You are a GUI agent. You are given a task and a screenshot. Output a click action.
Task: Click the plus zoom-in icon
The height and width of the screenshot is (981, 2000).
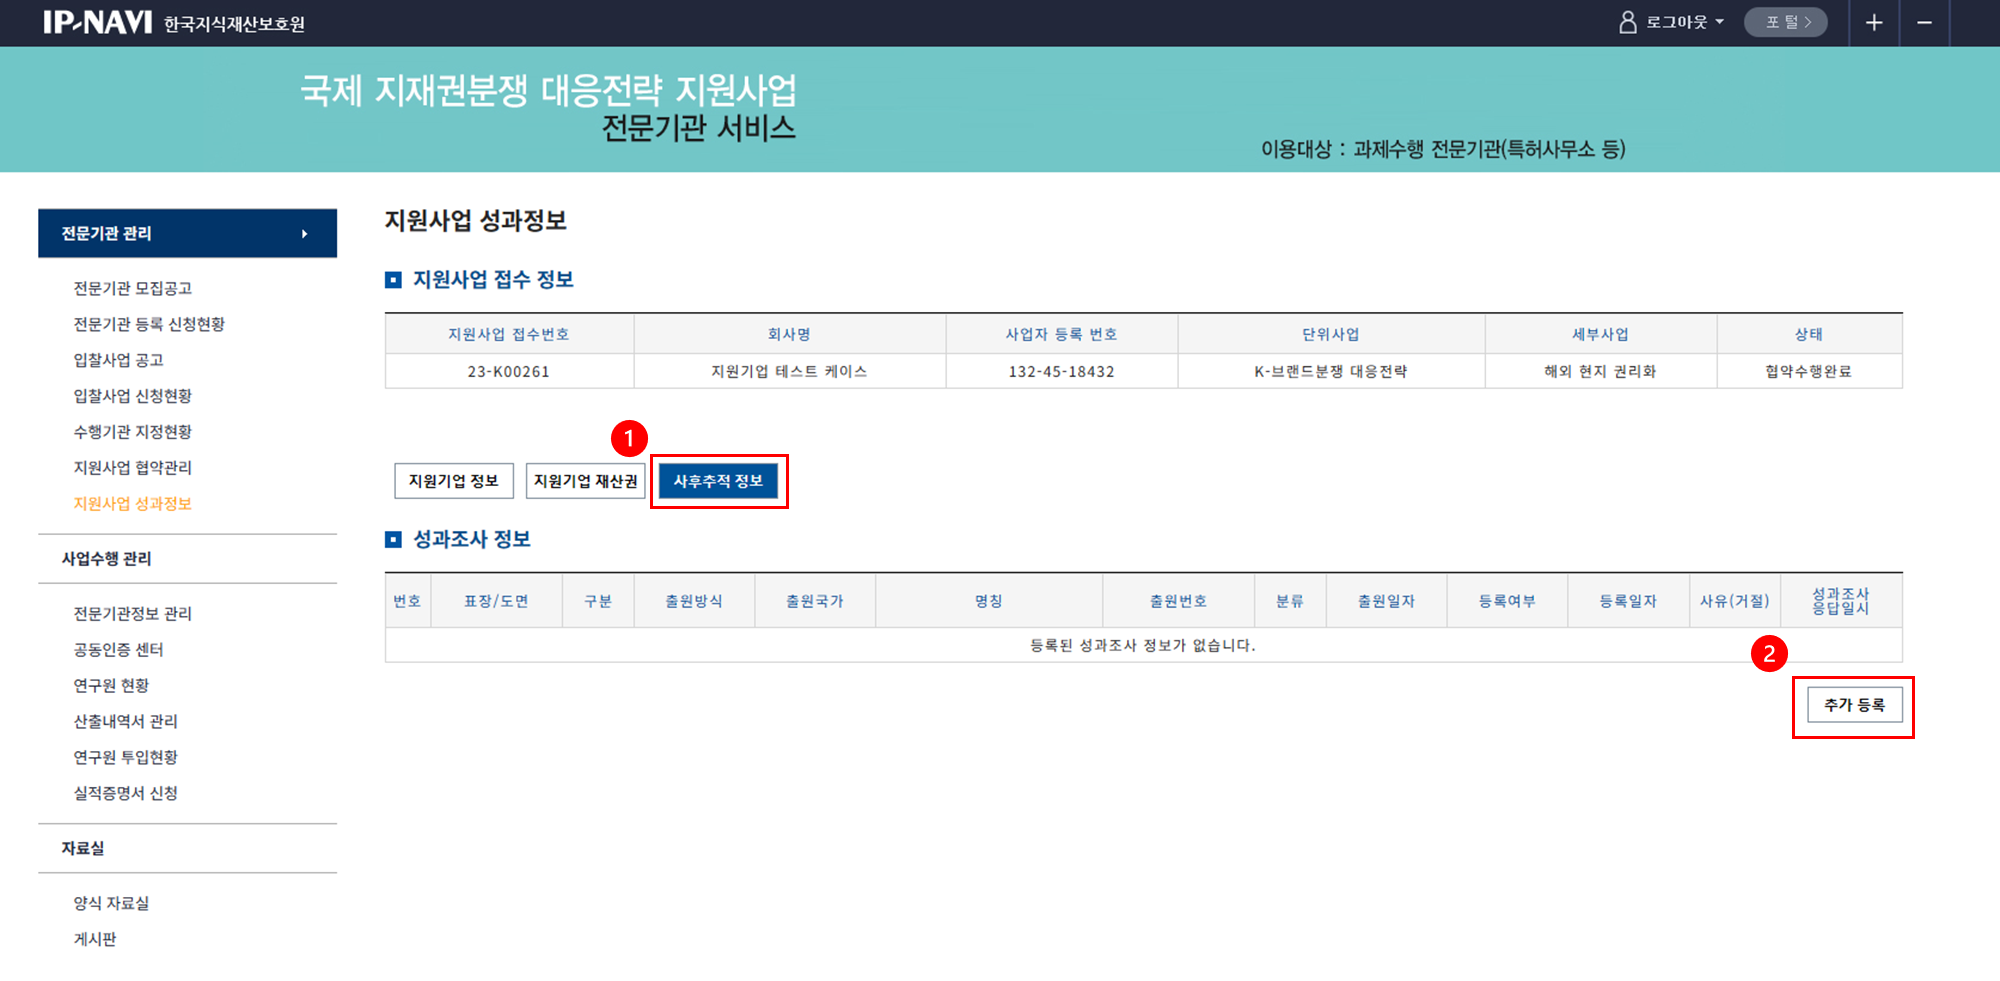1873,22
